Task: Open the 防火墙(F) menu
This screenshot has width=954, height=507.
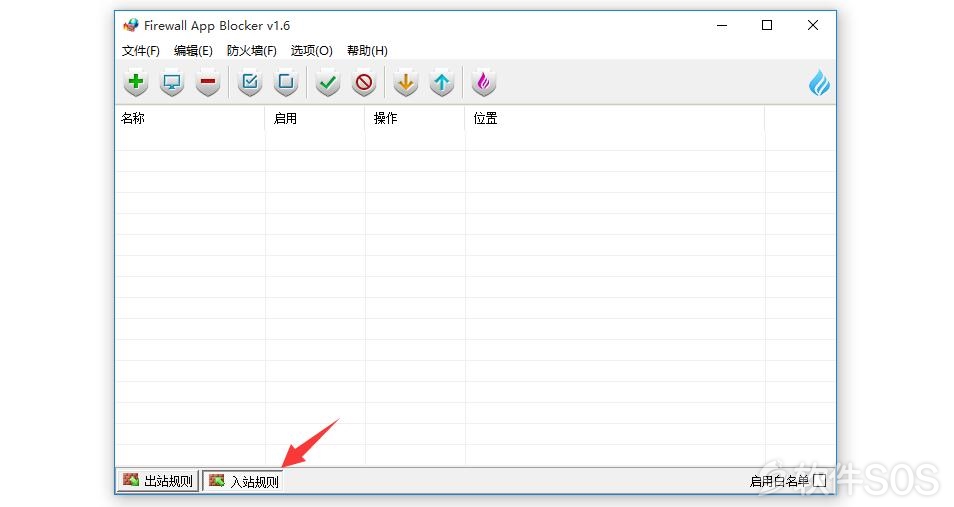Action: (251, 51)
